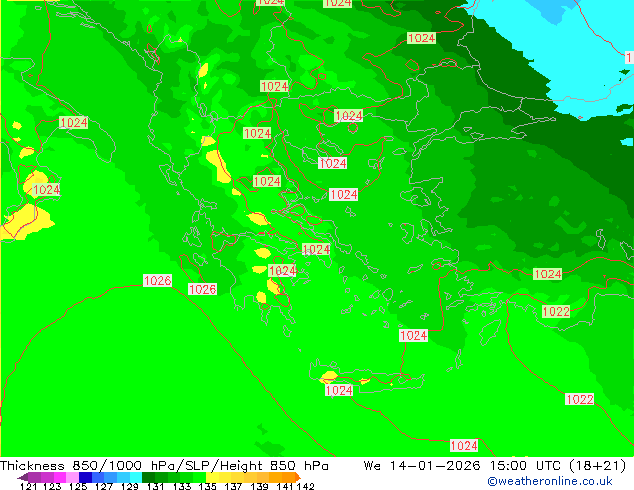
Task: Click legend value 123
Action: 52,486
